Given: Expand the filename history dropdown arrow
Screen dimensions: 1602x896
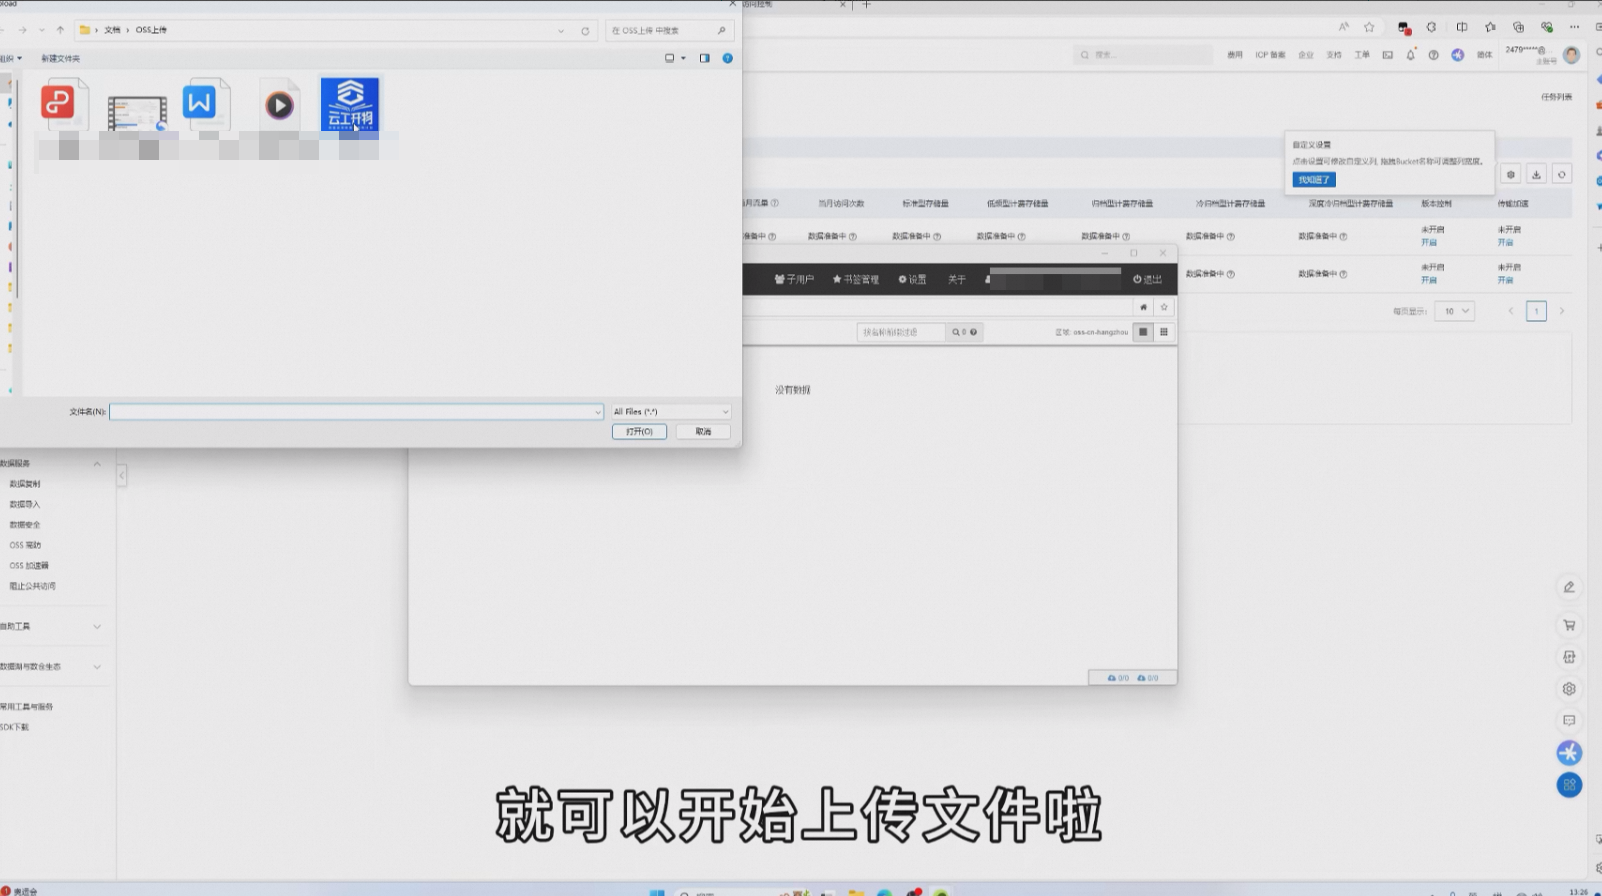Looking at the screenshot, I should tap(598, 412).
